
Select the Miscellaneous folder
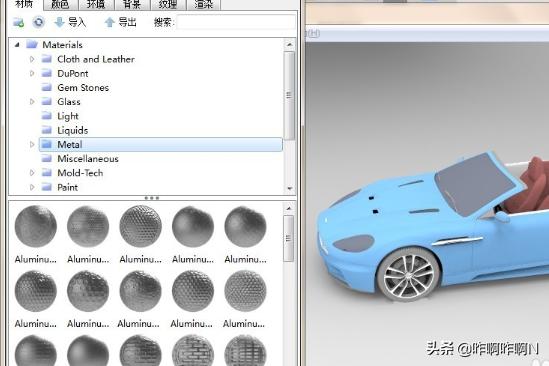[x=88, y=159]
